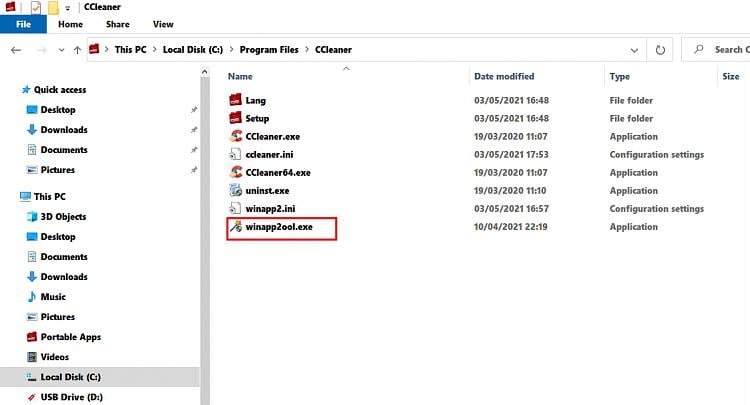Open Quick access in navigation pane
Screen dimensions: 750x405
point(60,90)
